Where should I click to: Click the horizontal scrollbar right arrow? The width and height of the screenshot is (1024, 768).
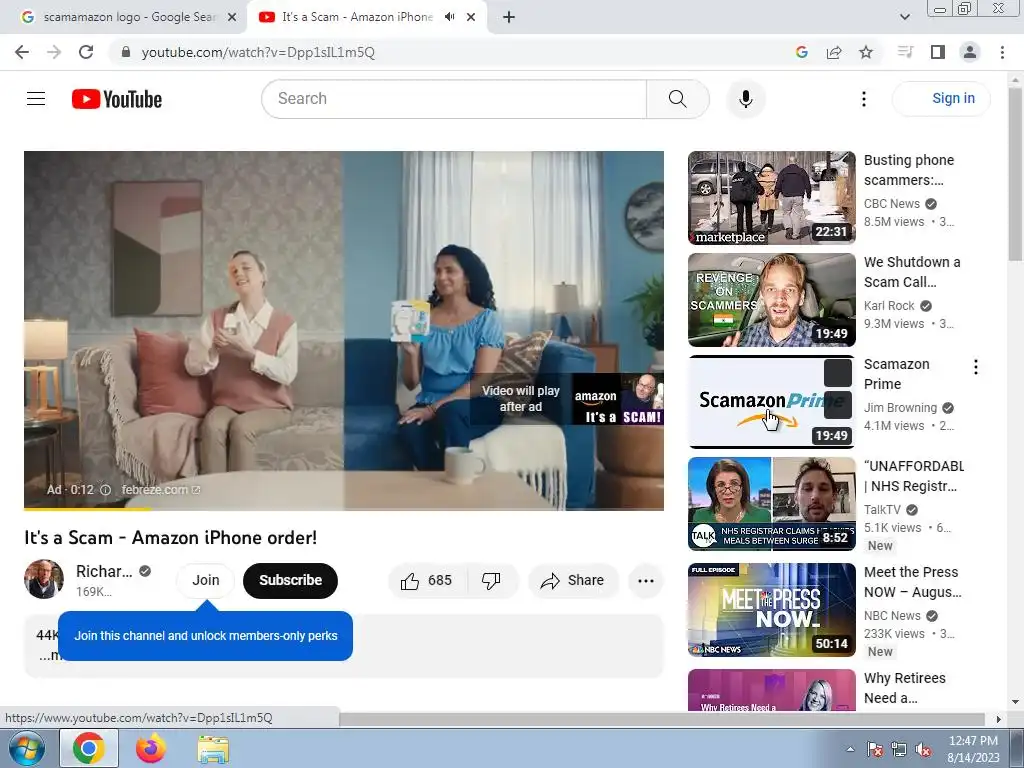(x=999, y=719)
